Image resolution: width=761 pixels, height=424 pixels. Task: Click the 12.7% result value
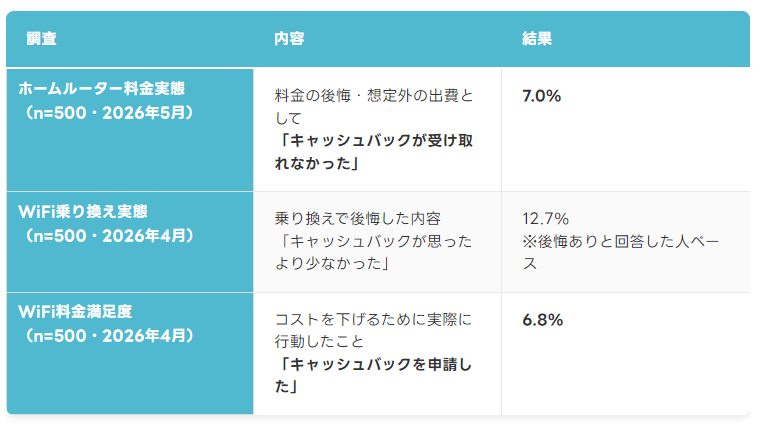click(x=546, y=219)
